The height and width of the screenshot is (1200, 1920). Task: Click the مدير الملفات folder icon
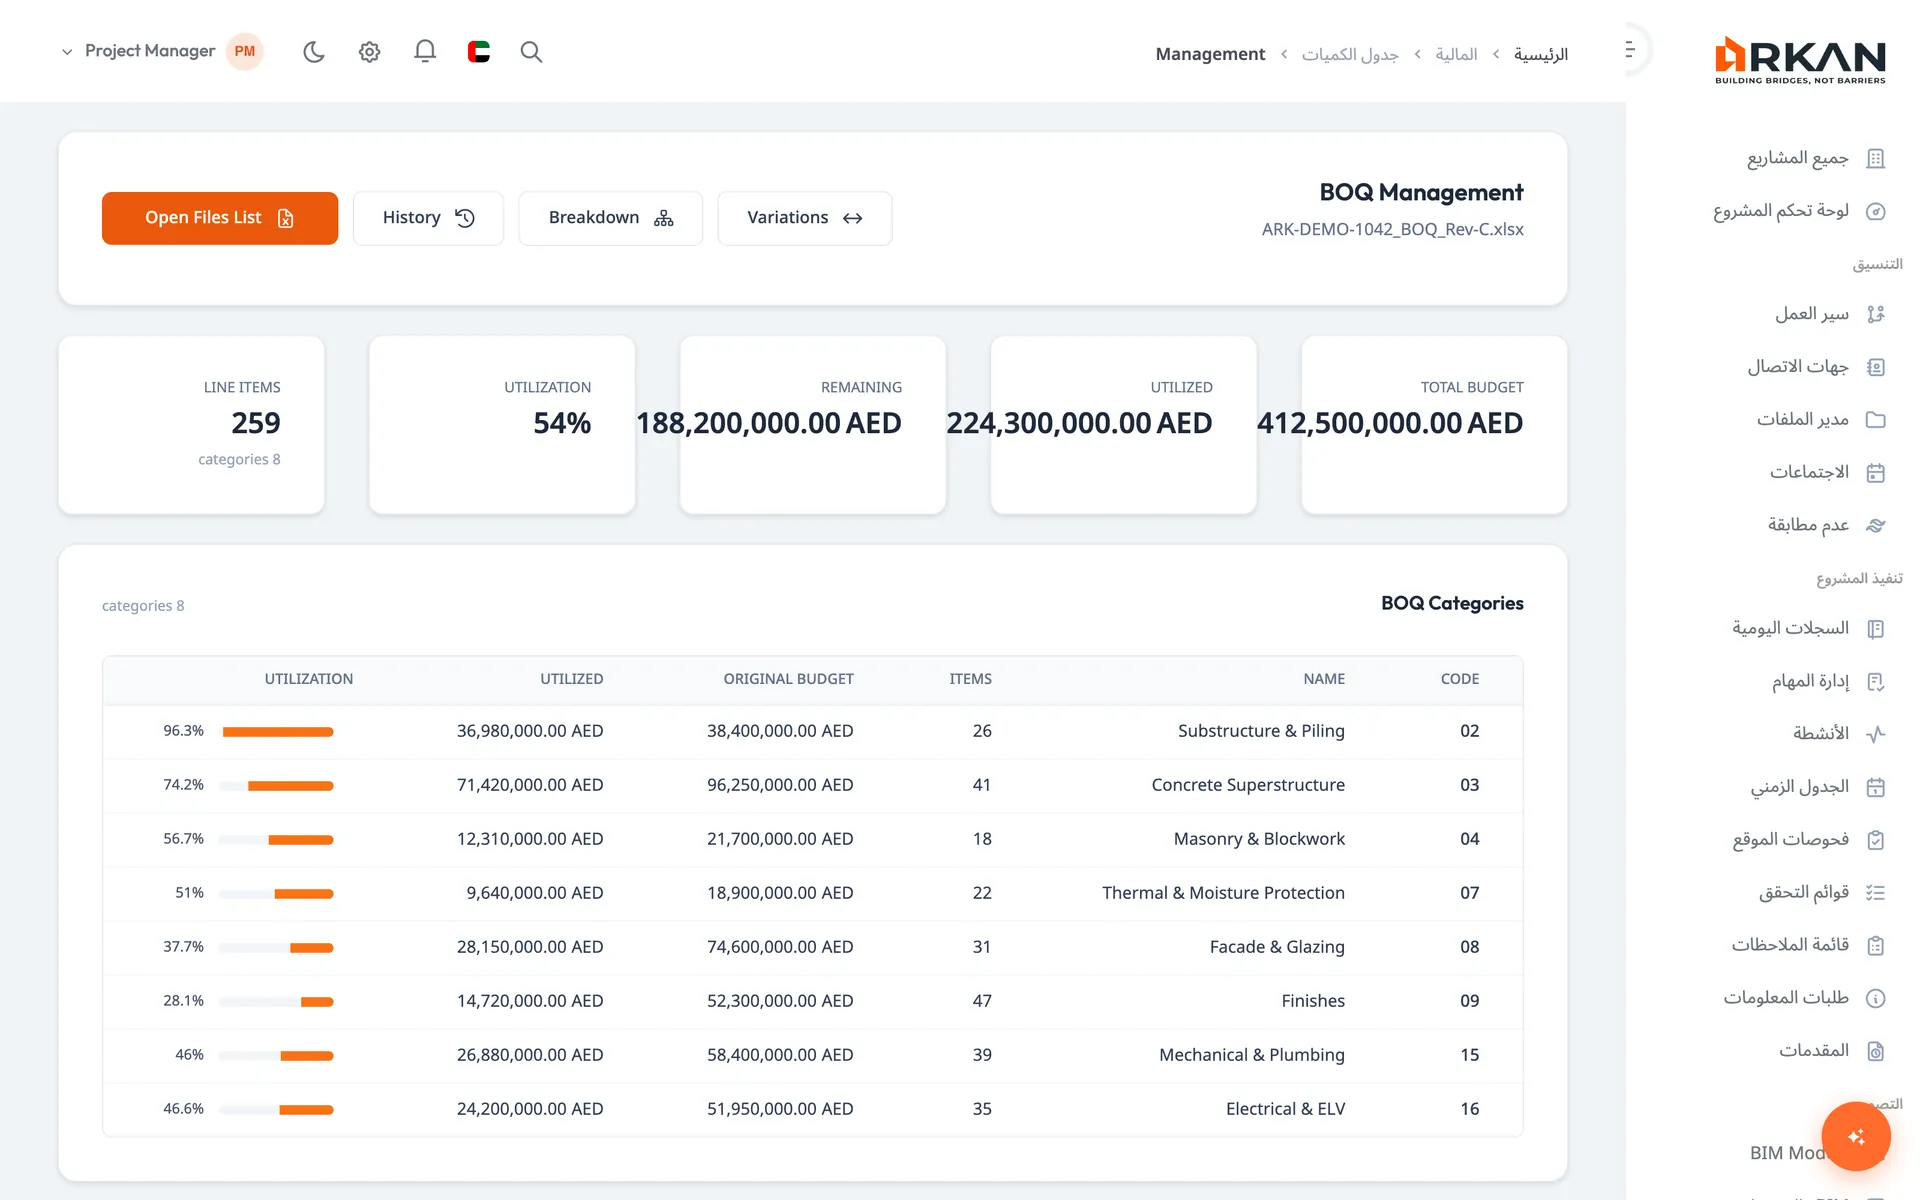[x=1876, y=420]
